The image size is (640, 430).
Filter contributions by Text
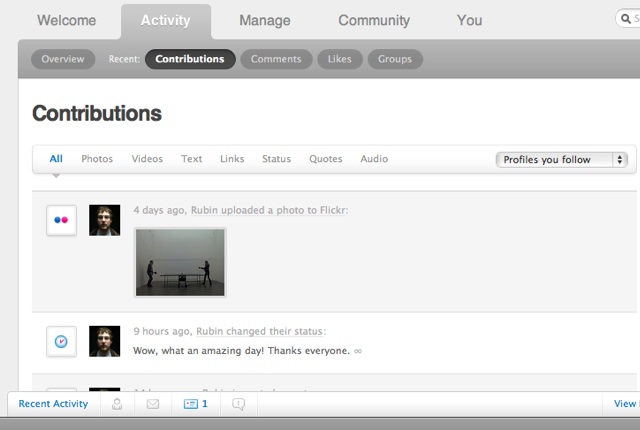point(191,159)
